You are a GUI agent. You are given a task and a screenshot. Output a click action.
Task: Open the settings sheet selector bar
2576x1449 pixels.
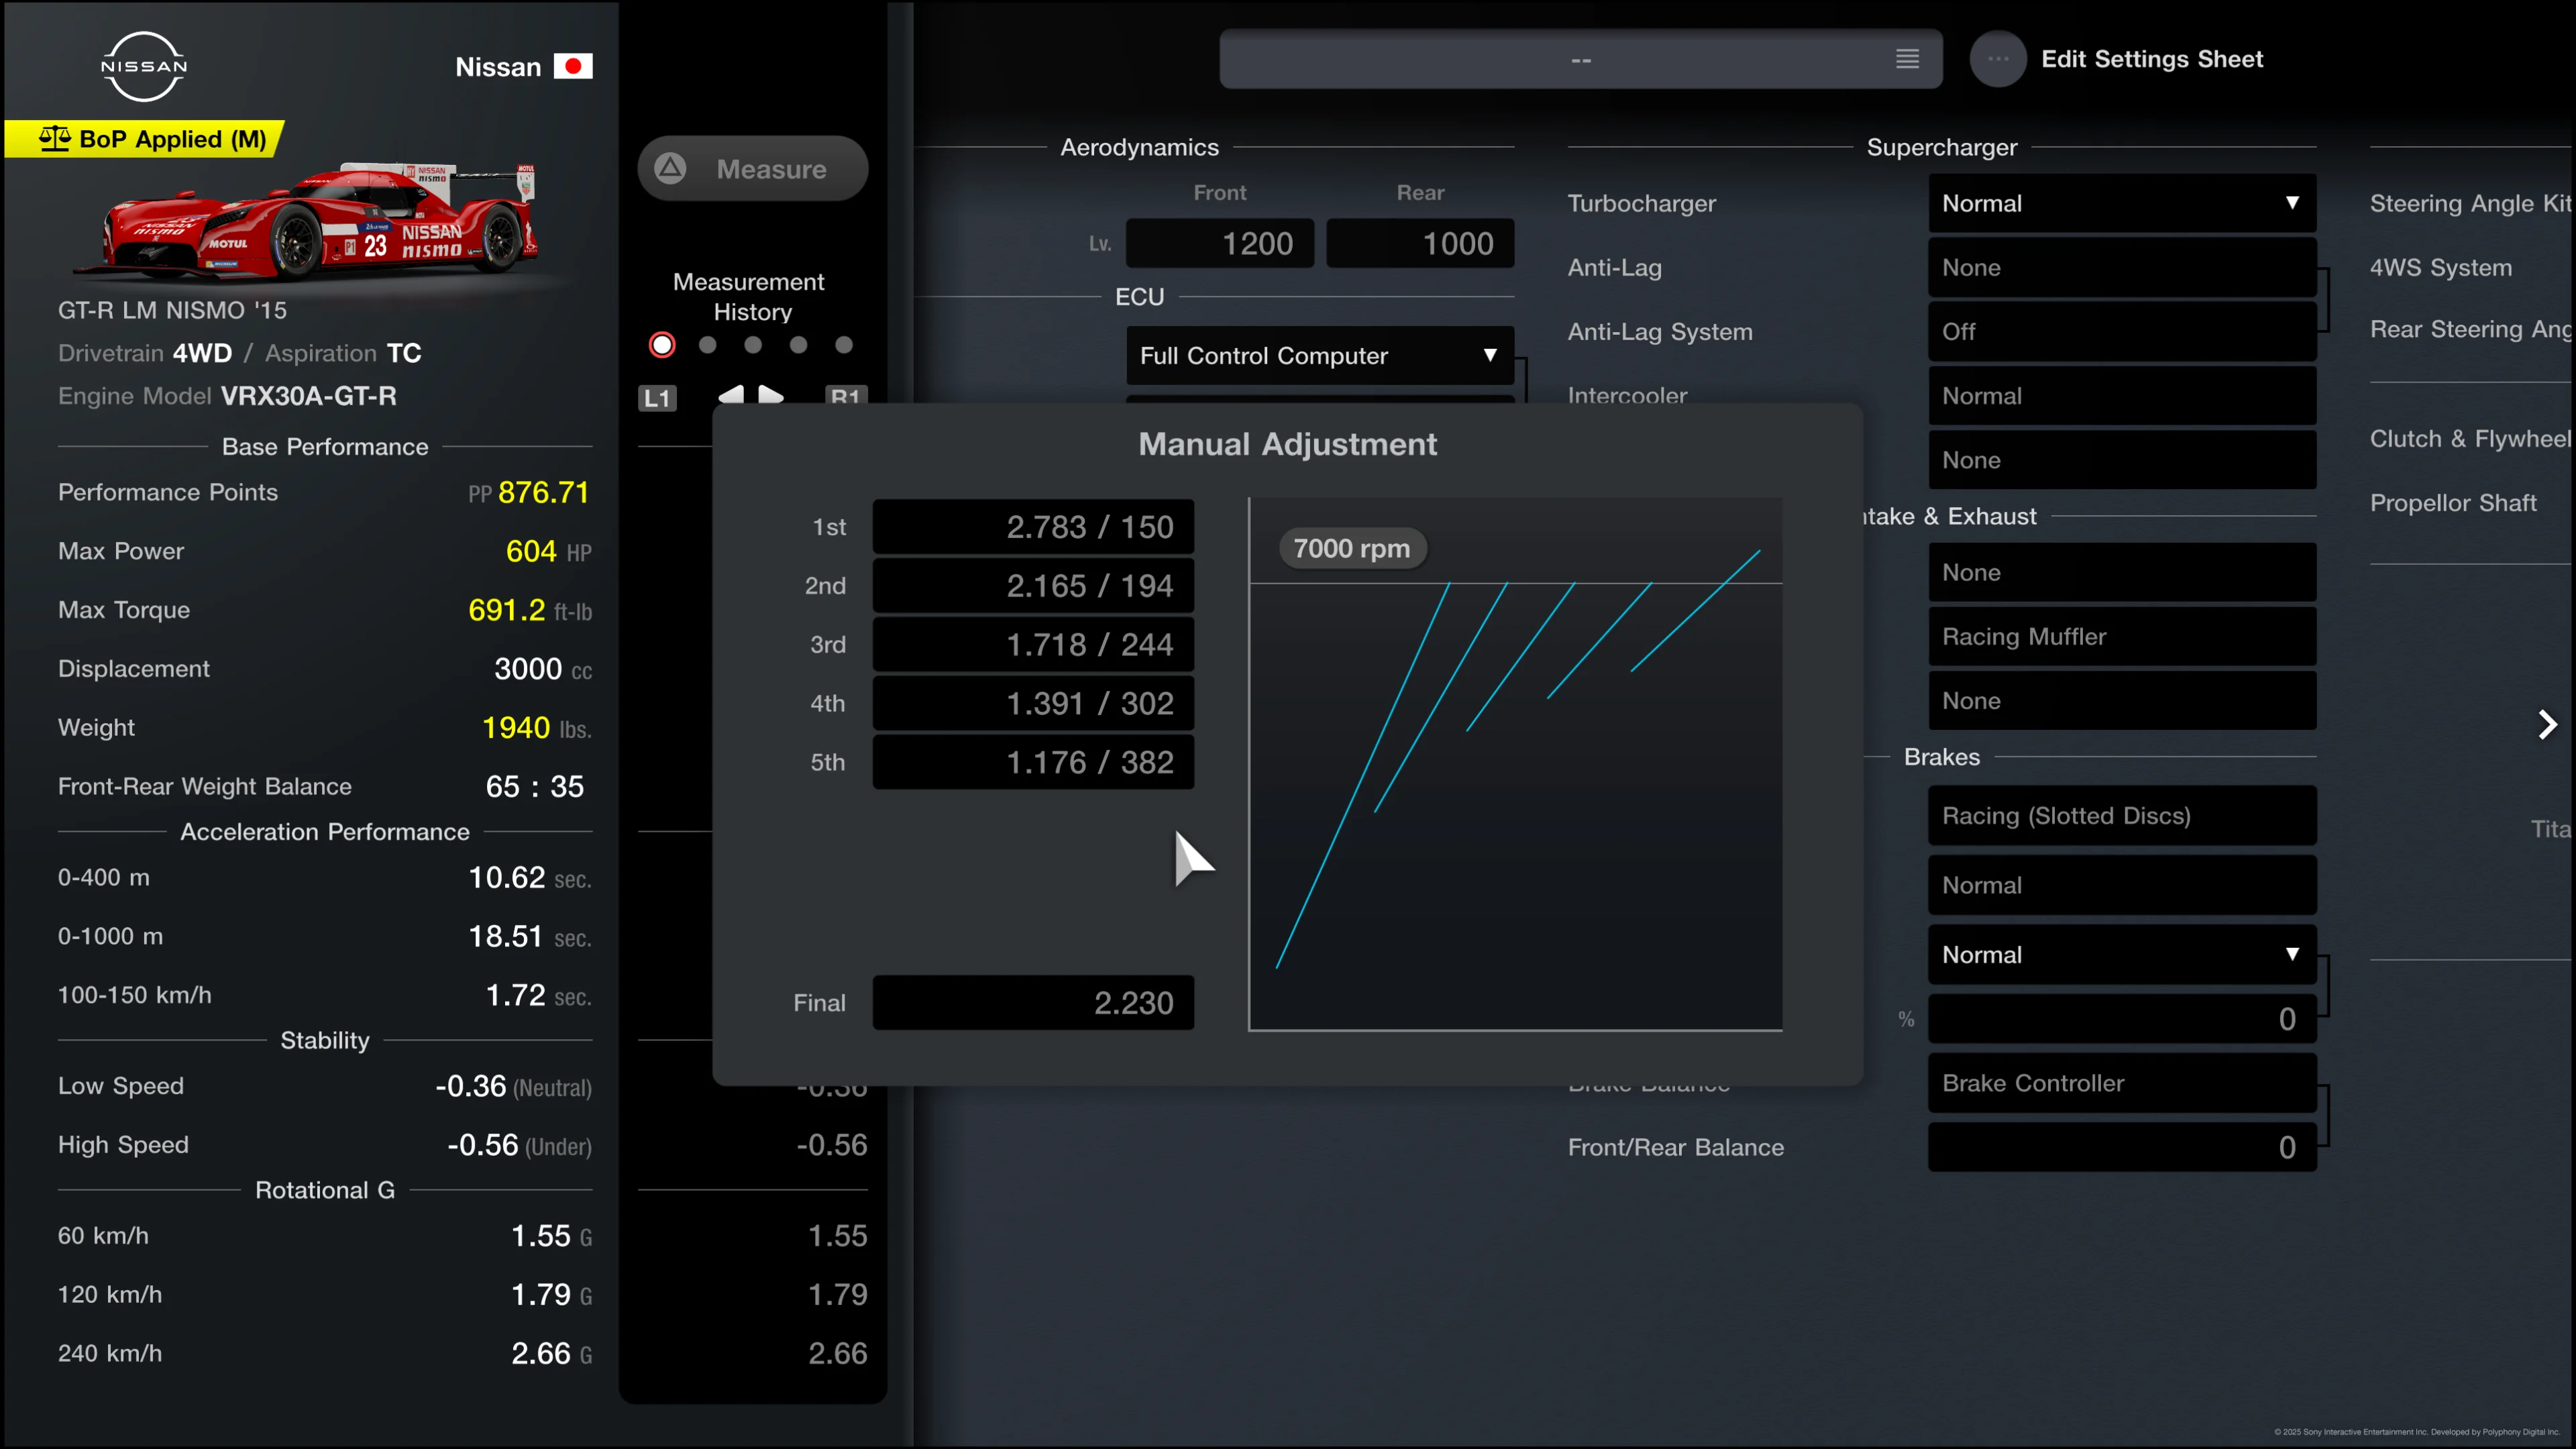(x=1580, y=59)
